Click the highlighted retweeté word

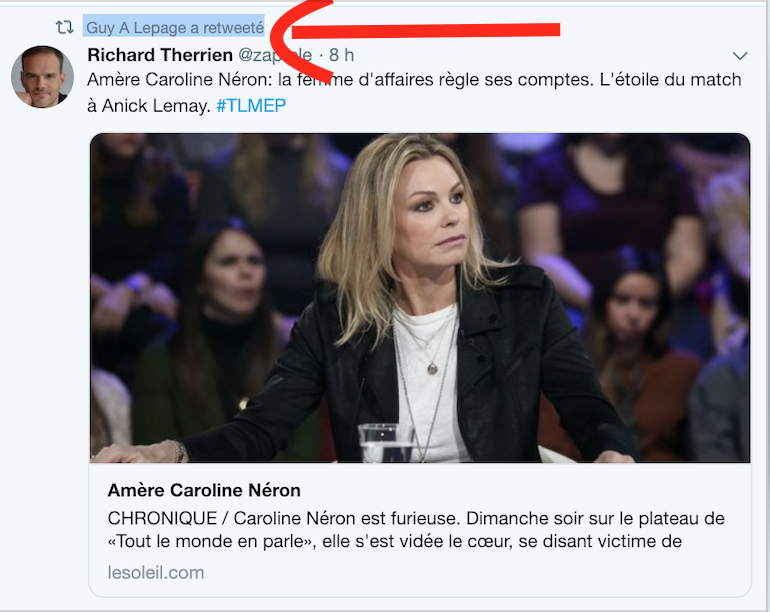pos(233,28)
